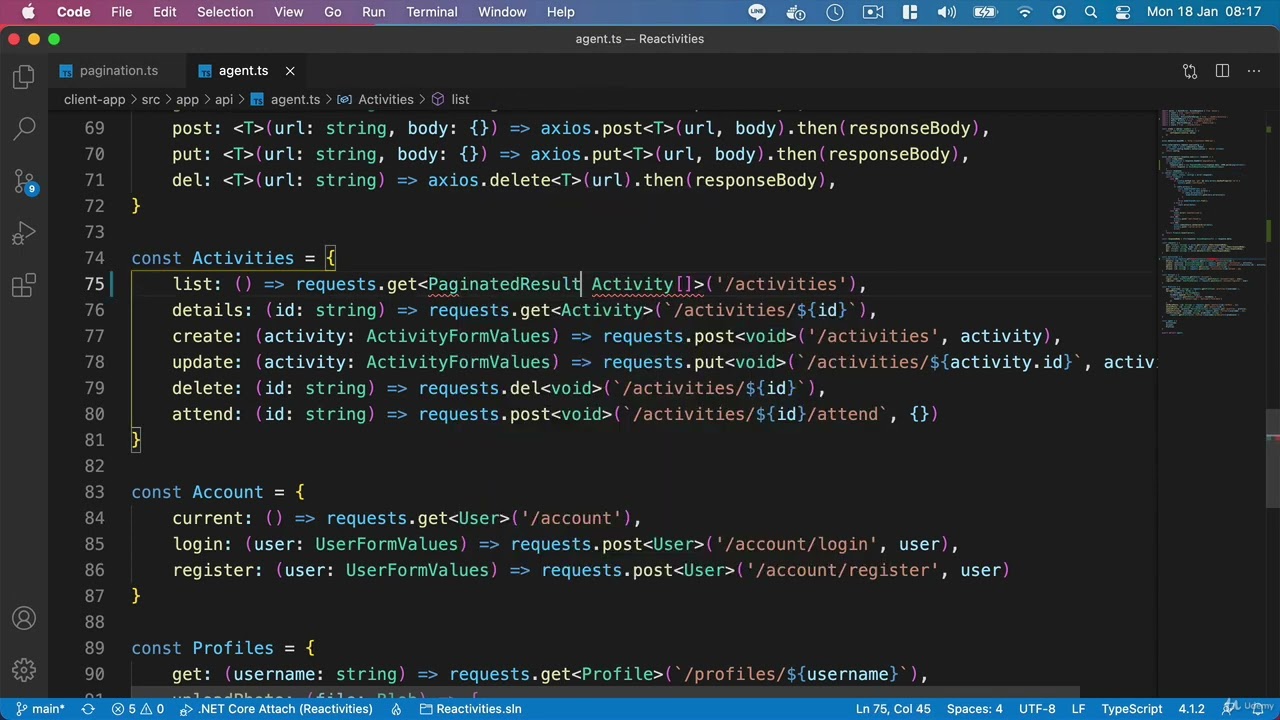Place cursor on line number 83
The image size is (1280, 720).
tap(94, 492)
